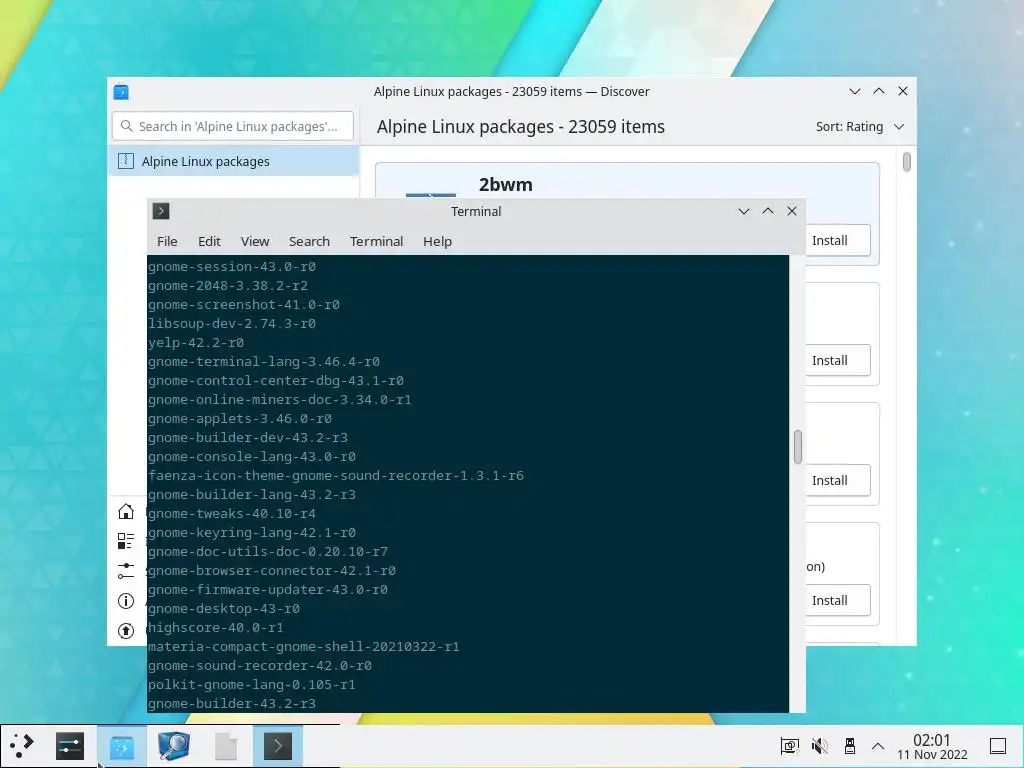Click libsoup-dev-2.74.3-r0 terminal line

[x=232, y=323]
